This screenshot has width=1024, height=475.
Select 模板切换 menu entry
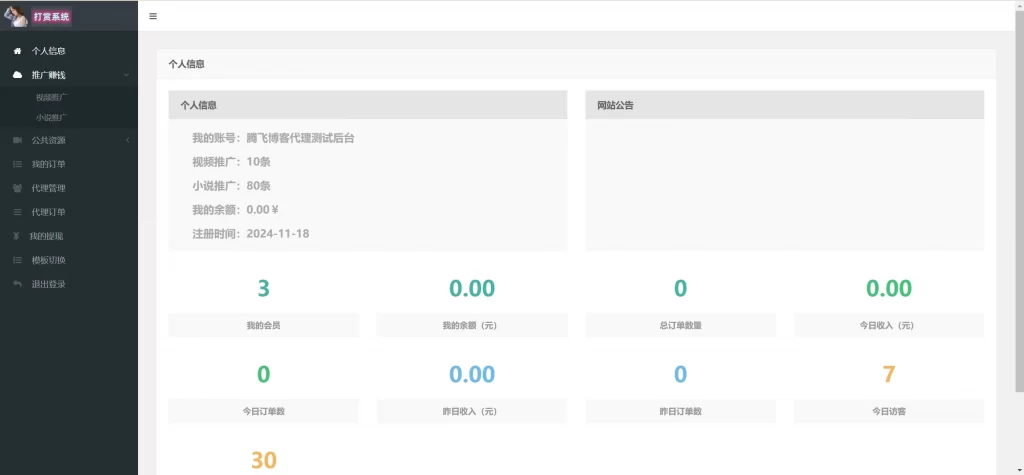pos(48,260)
